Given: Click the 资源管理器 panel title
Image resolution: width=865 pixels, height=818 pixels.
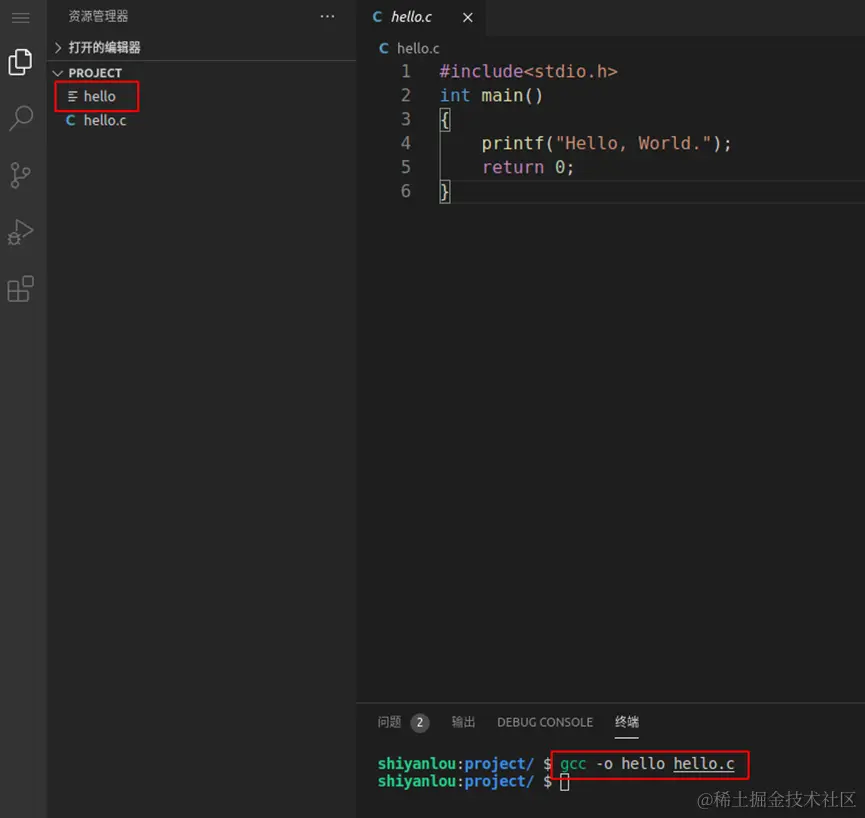Looking at the screenshot, I should click(x=98, y=17).
